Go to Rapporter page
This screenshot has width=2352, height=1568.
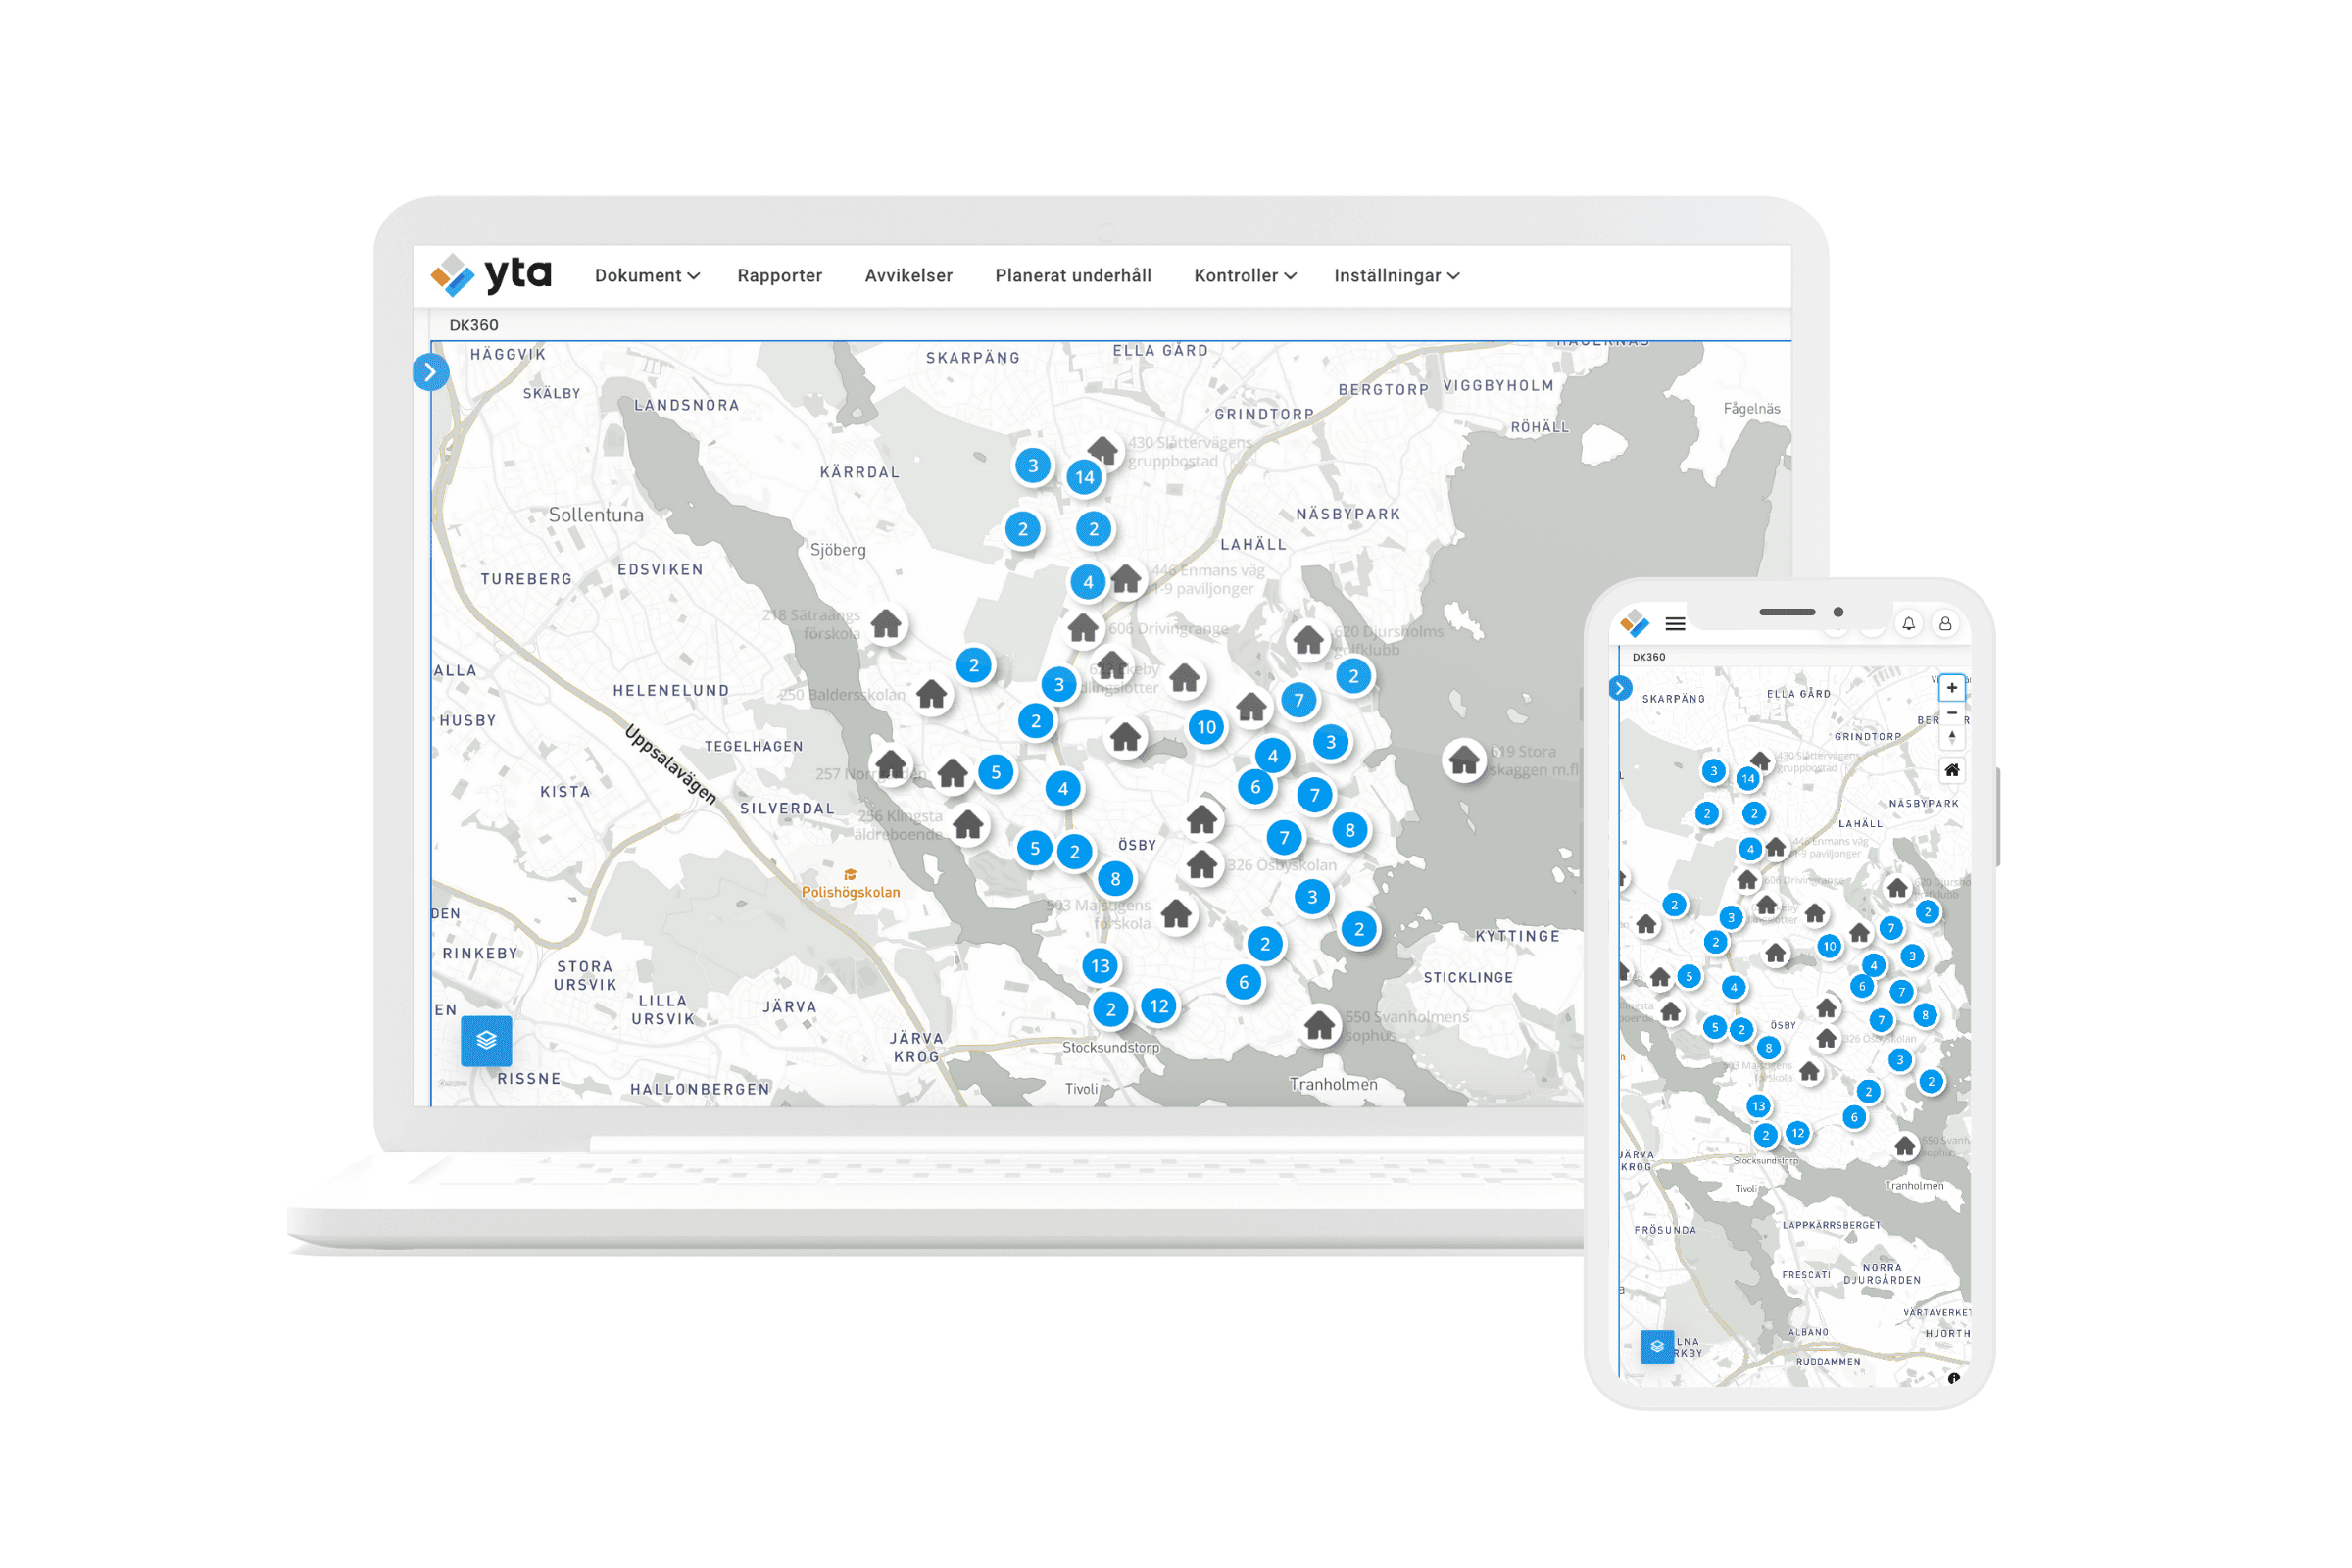point(779,275)
